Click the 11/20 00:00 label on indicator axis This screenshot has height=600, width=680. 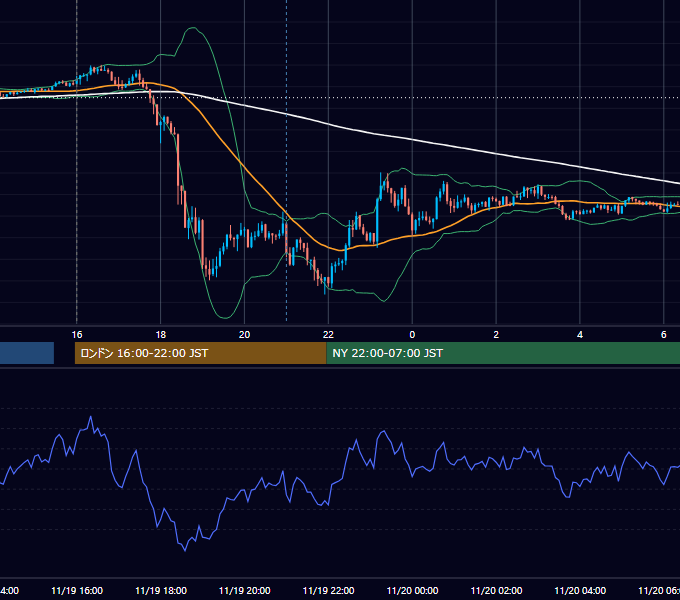[412, 590]
